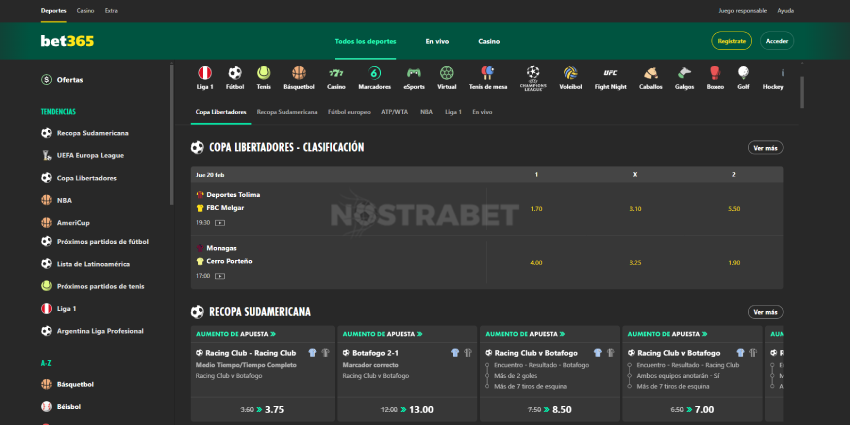The width and height of the screenshot is (850, 425).
Task: Pick the draw odds 3.25
Action: 635,262
